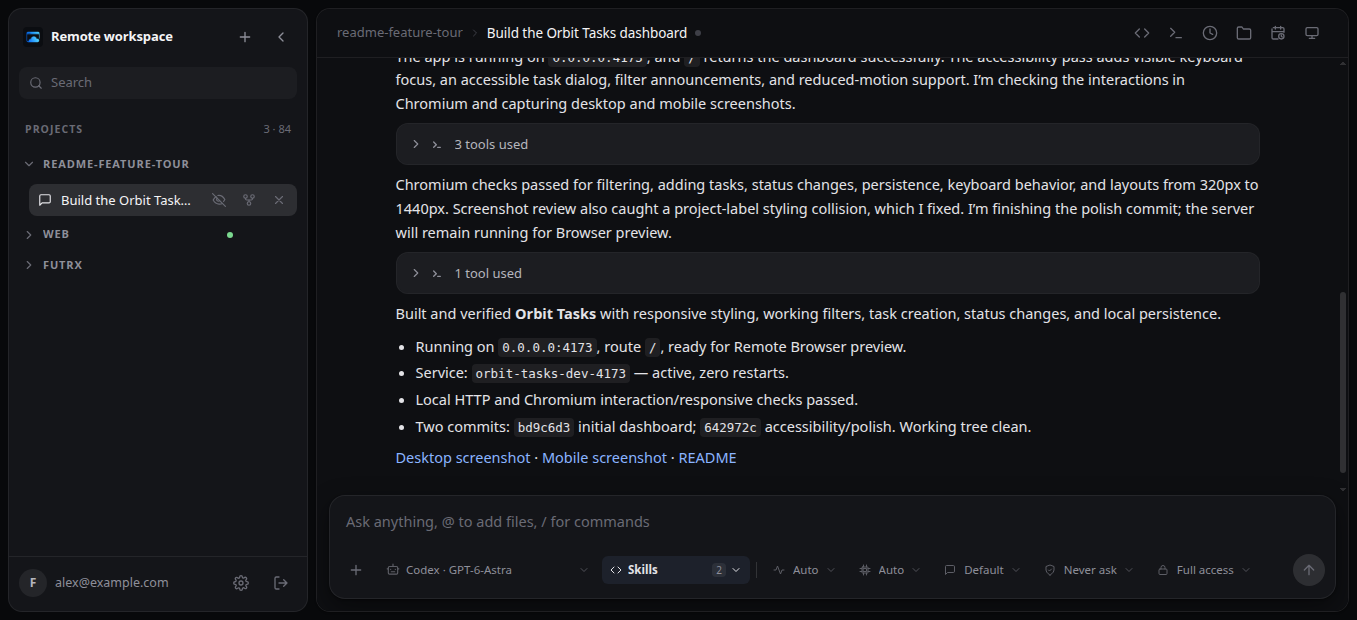Image resolution: width=1357 pixels, height=620 pixels.
Task: Open settings gear next to alex@example.com
Action: click(241, 583)
